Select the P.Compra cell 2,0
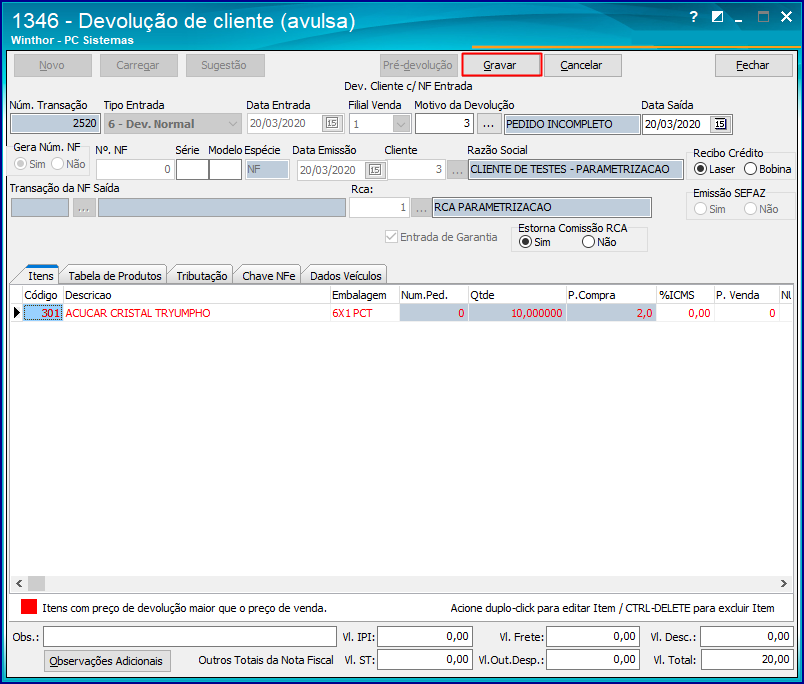The image size is (804, 684). (x=611, y=313)
